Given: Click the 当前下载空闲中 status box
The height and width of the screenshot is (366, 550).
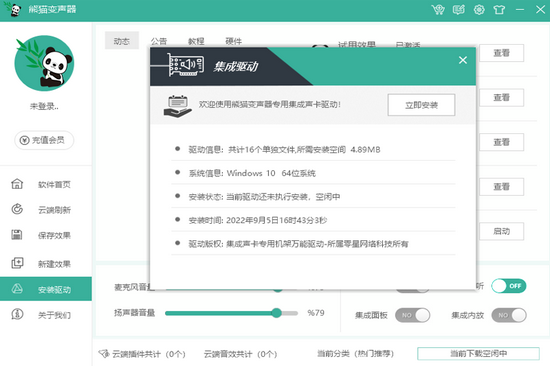Looking at the screenshot, I should [x=478, y=353].
